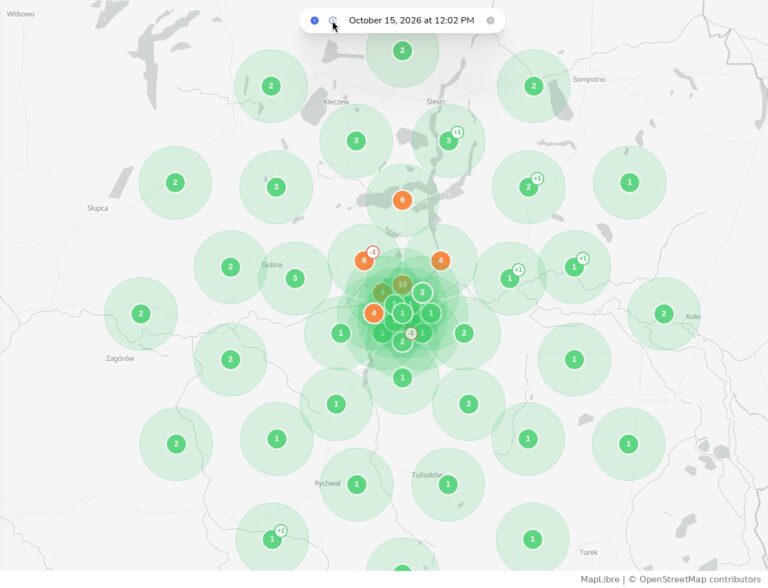Image resolution: width=768 pixels, height=588 pixels.
Task: Select marker 1 beside Tuliszków
Action: pos(448,484)
